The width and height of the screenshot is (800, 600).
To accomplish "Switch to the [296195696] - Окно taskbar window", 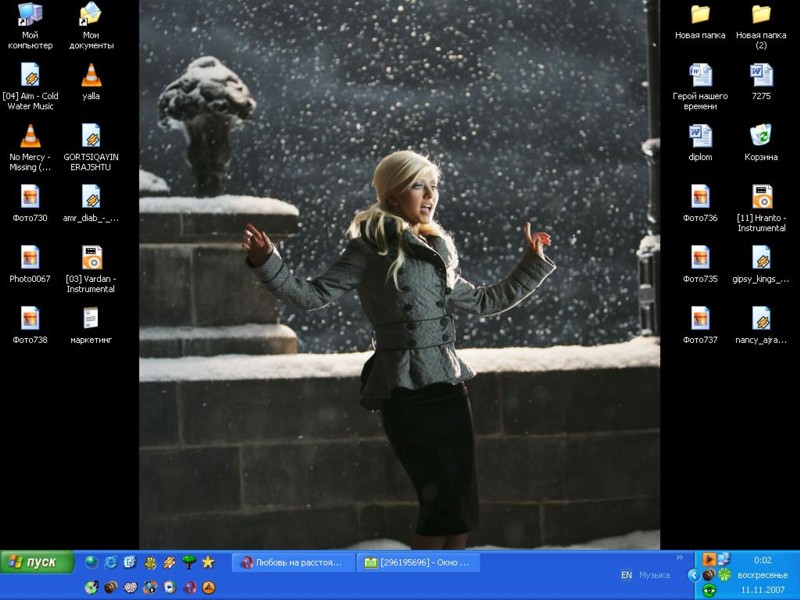I will (419, 562).
